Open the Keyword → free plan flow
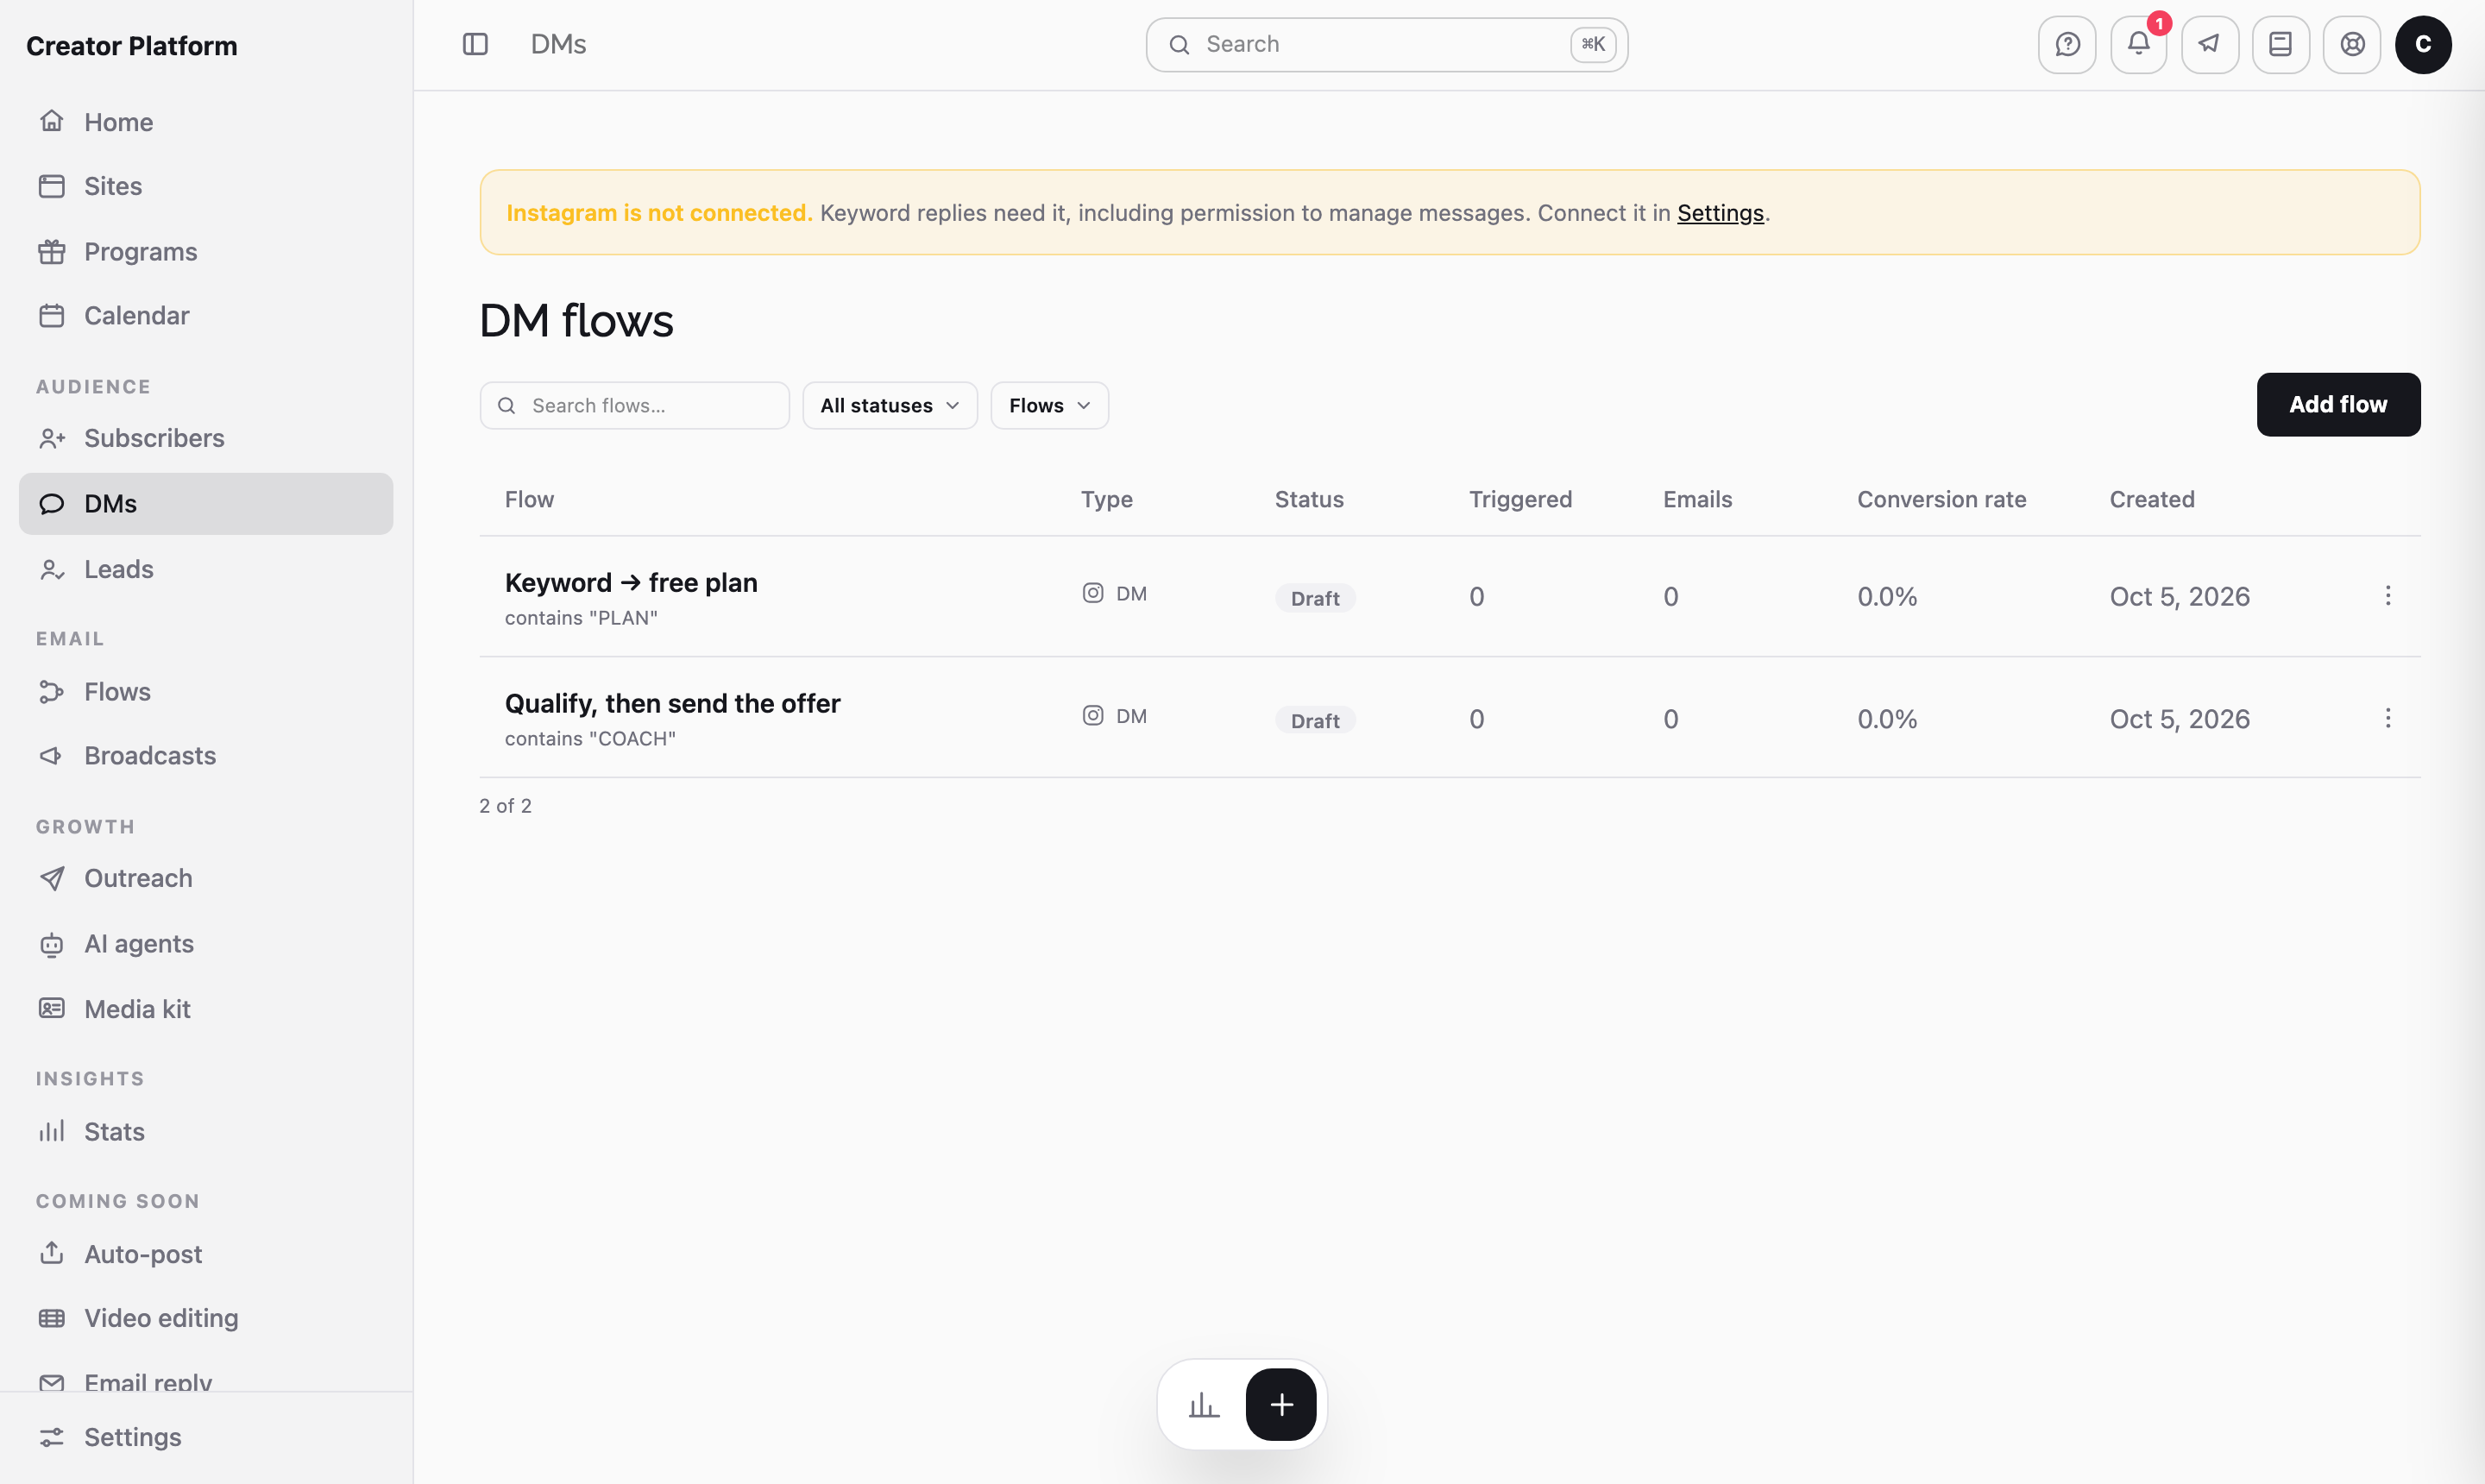2485x1484 pixels. click(631, 582)
